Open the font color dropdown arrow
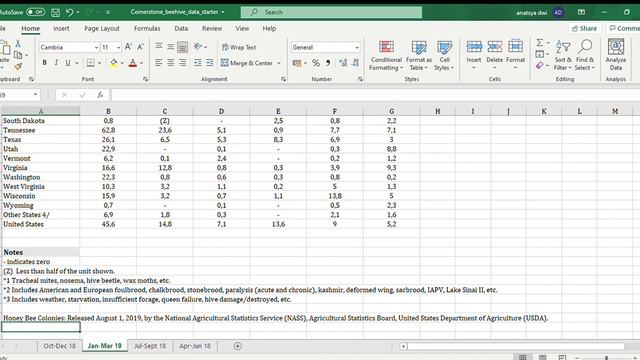 click(142, 63)
